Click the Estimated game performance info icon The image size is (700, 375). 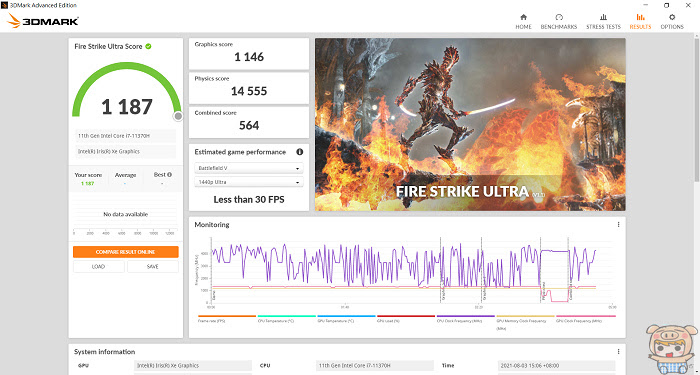[x=300, y=152]
